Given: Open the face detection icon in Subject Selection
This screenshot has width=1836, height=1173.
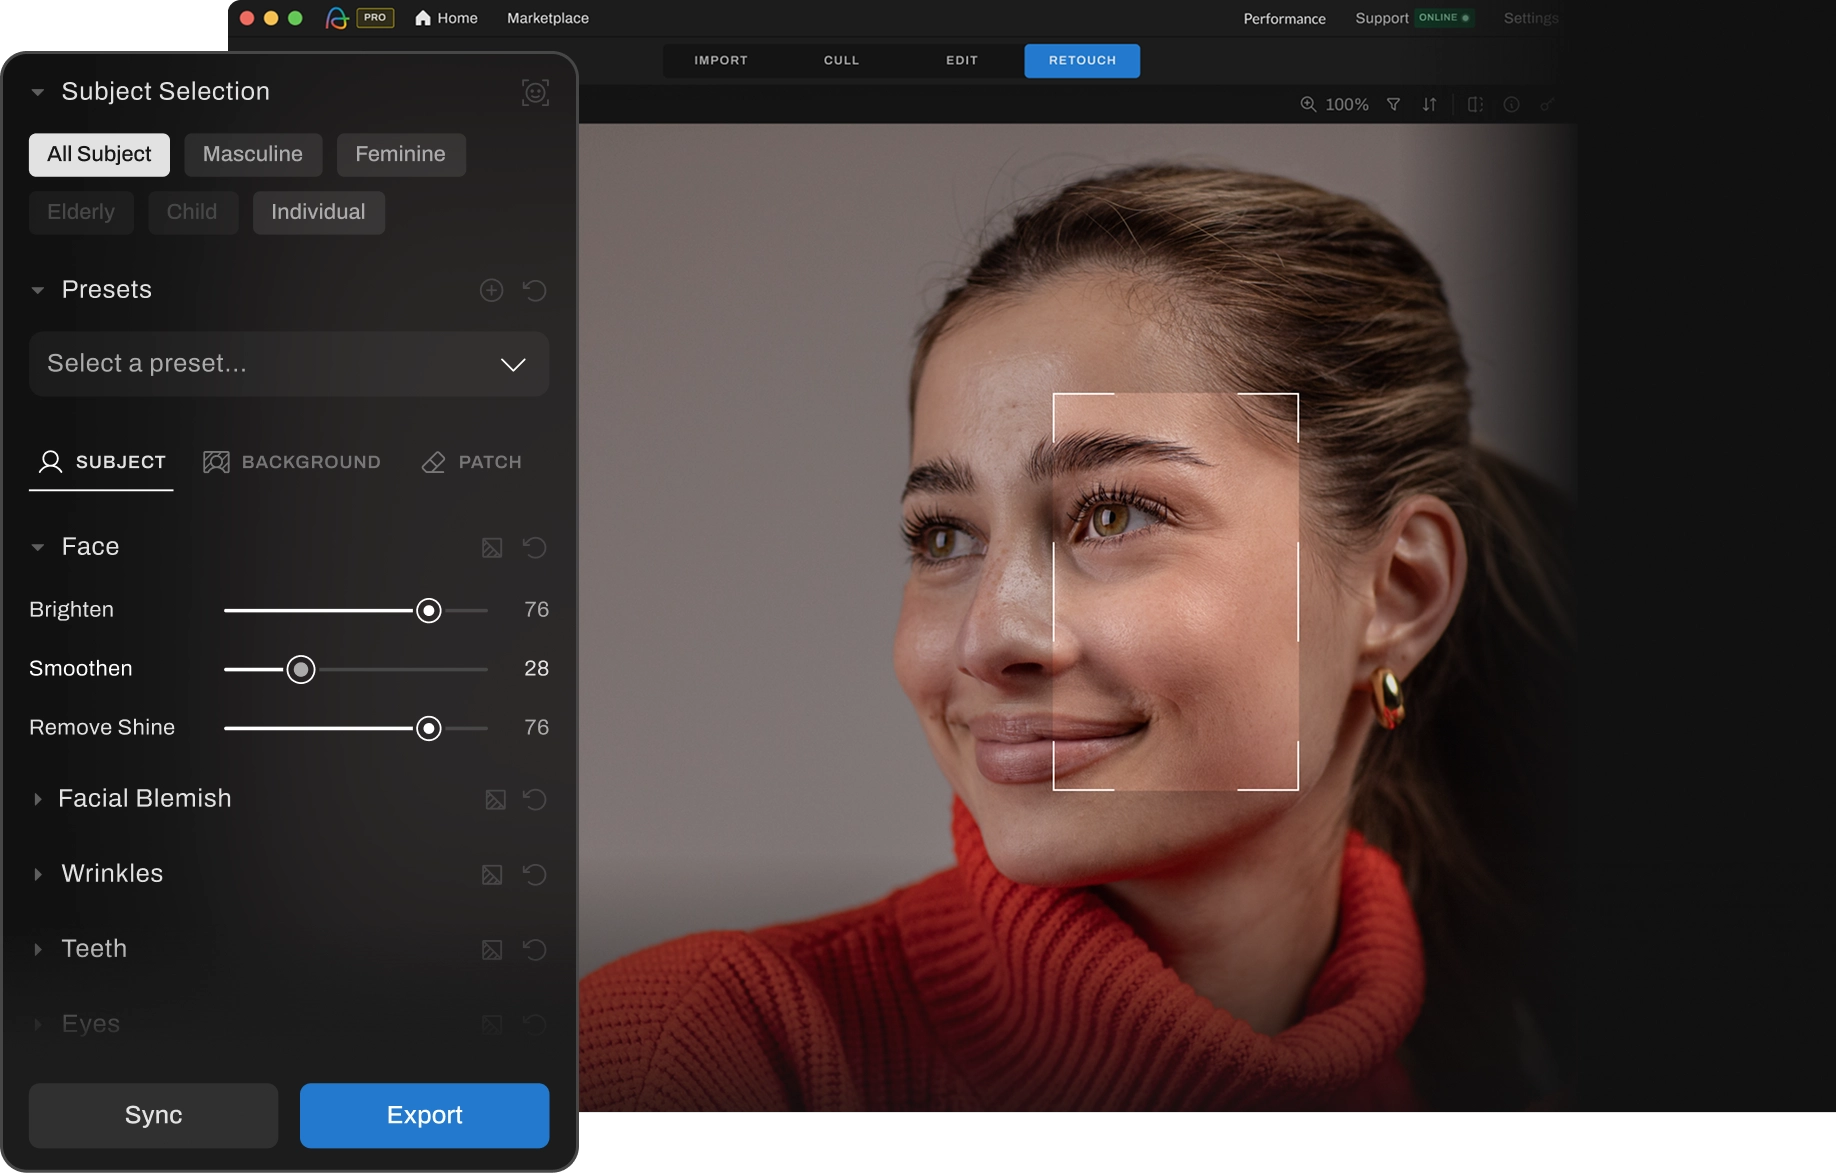Looking at the screenshot, I should coord(535,92).
